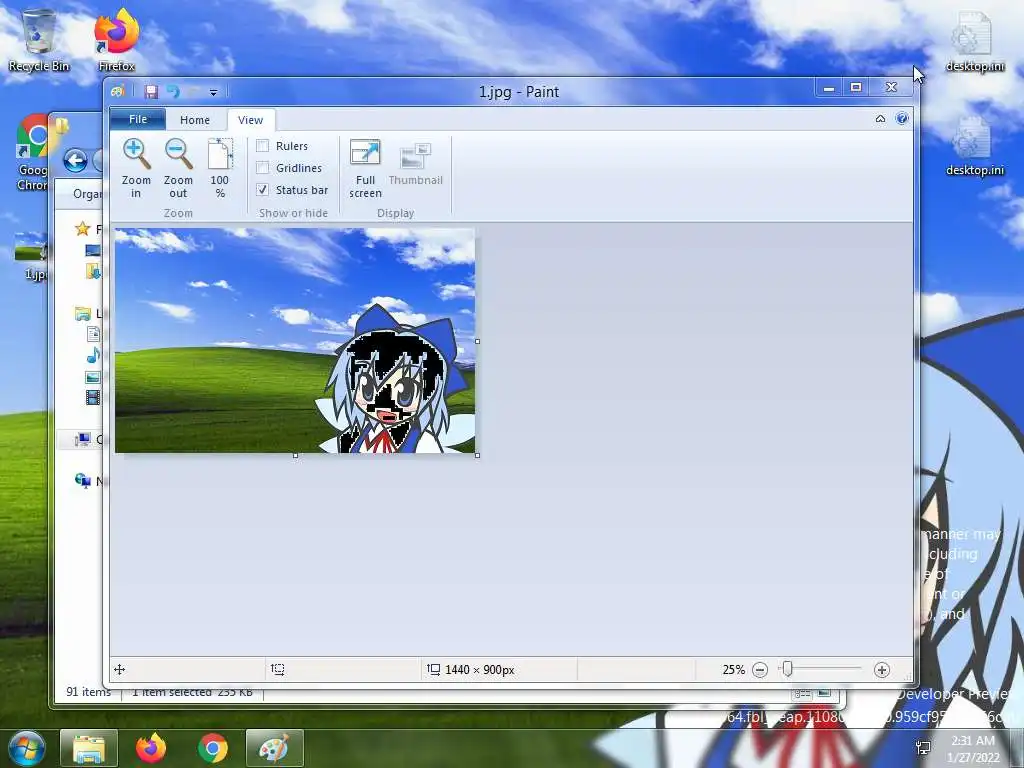Select the Firefox desktop shortcut
Screen dimensions: 1024x768
pyautogui.click(x=116, y=40)
